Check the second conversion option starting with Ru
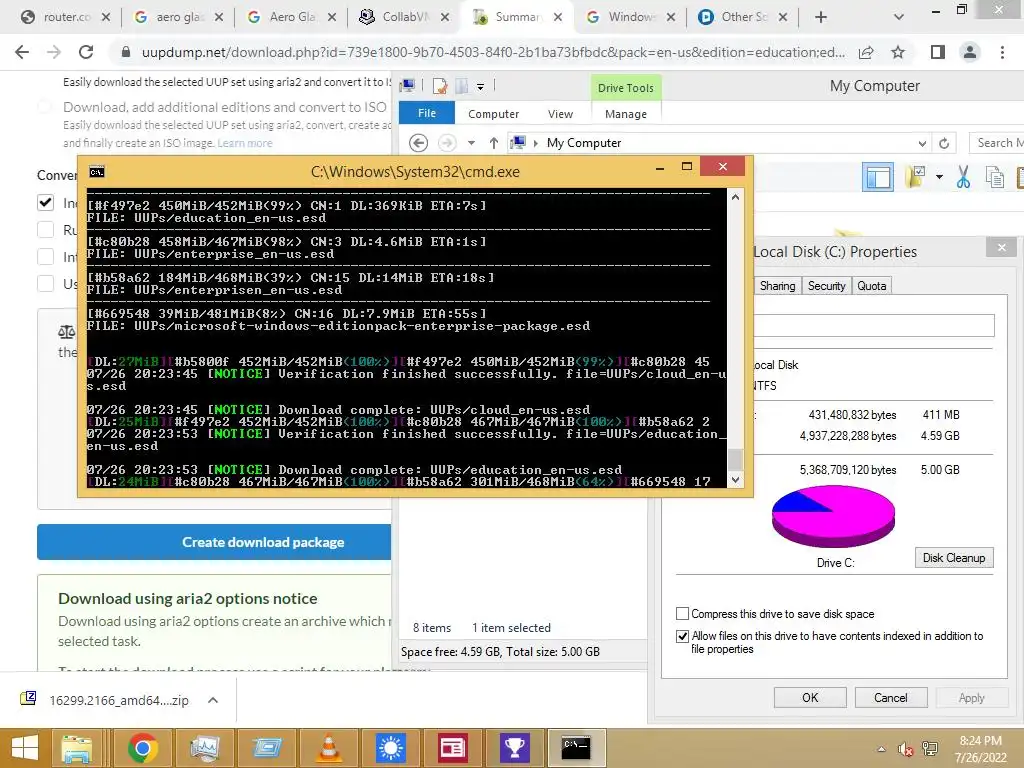The height and width of the screenshot is (768, 1024). 45,230
